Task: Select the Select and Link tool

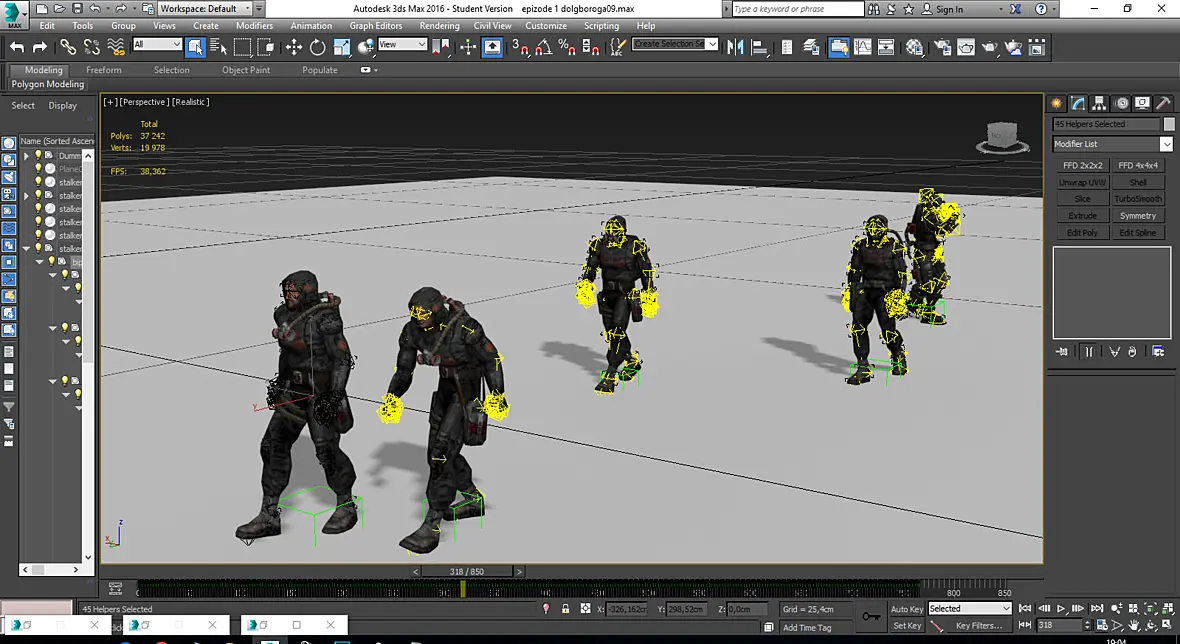Action: pyautogui.click(x=68, y=47)
